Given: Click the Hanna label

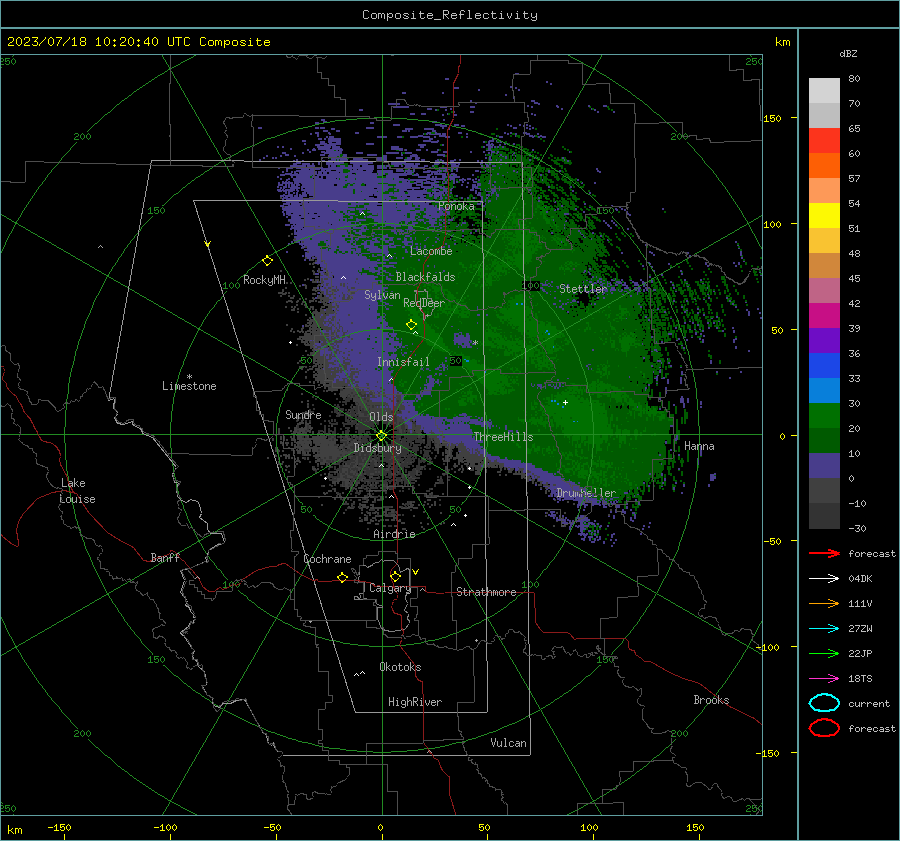Looking at the screenshot, I should (699, 446).
